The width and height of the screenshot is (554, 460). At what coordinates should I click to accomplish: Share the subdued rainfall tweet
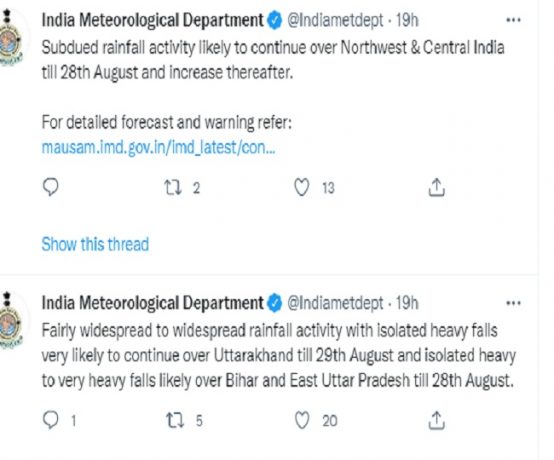(436, 187)
